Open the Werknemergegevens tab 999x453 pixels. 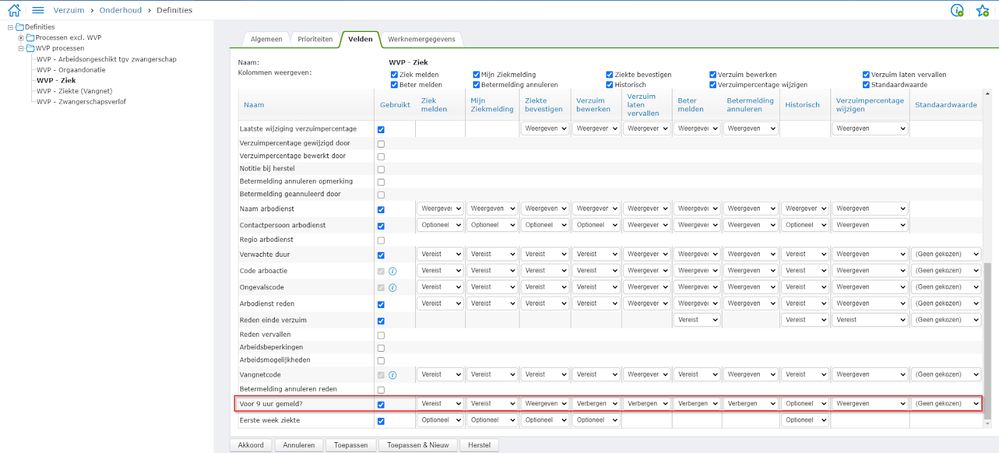click(421, 39)
